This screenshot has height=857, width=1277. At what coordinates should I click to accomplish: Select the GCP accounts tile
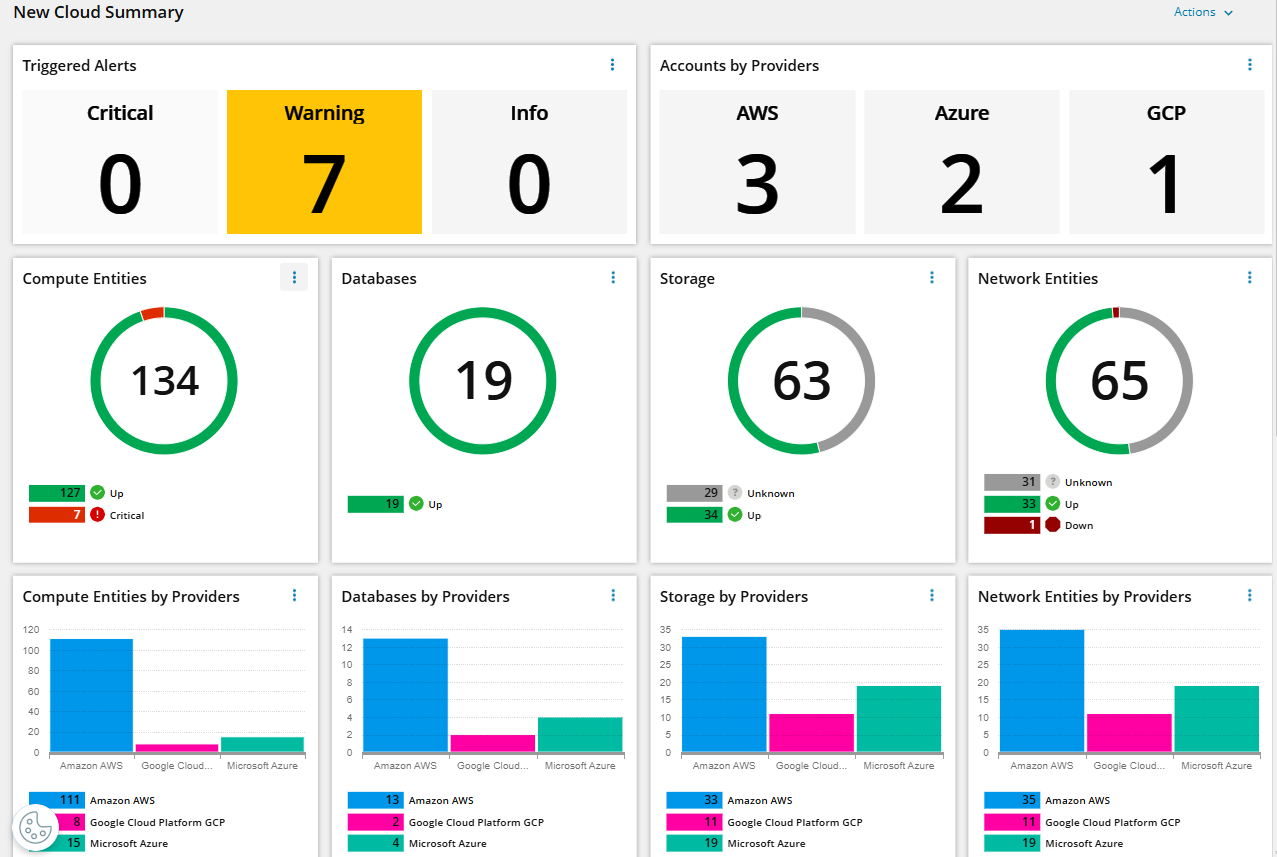click(x=1166, y=162)
